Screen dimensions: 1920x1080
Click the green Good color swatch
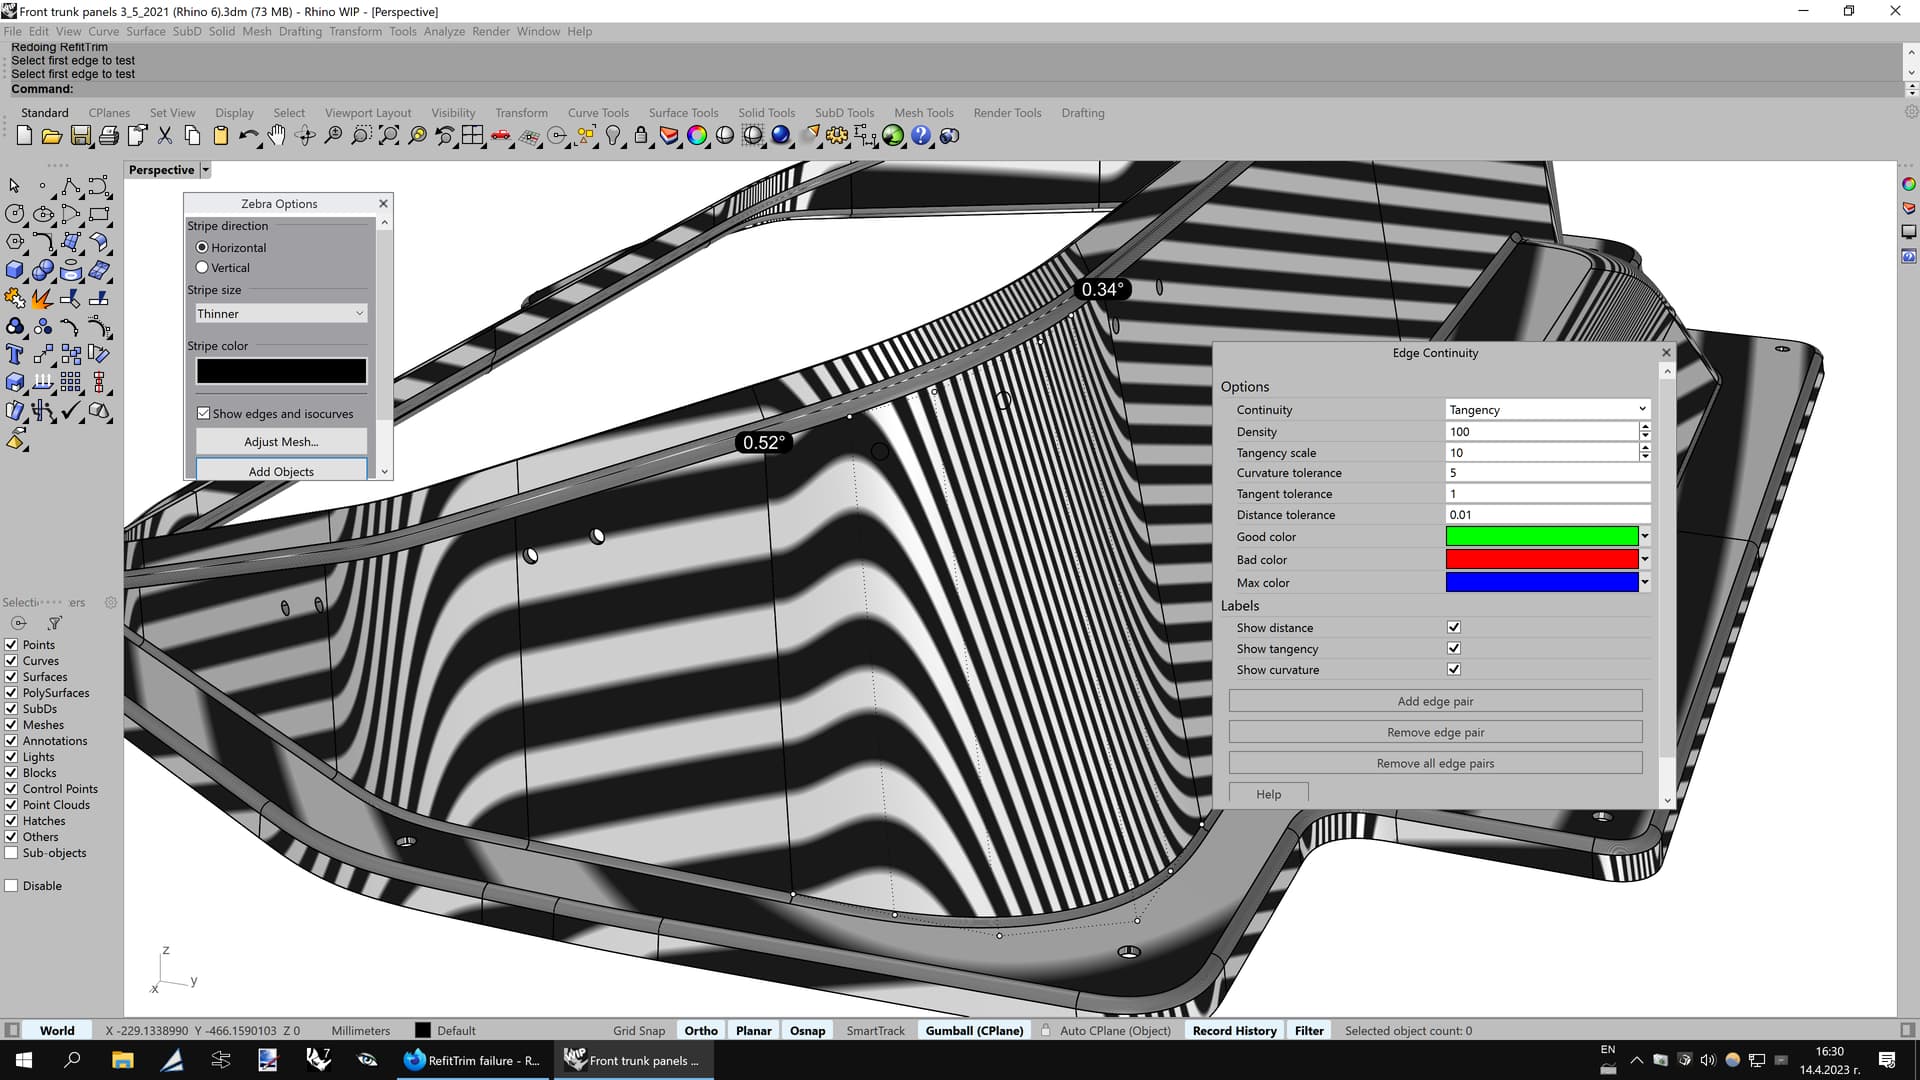coord(1541,537)
